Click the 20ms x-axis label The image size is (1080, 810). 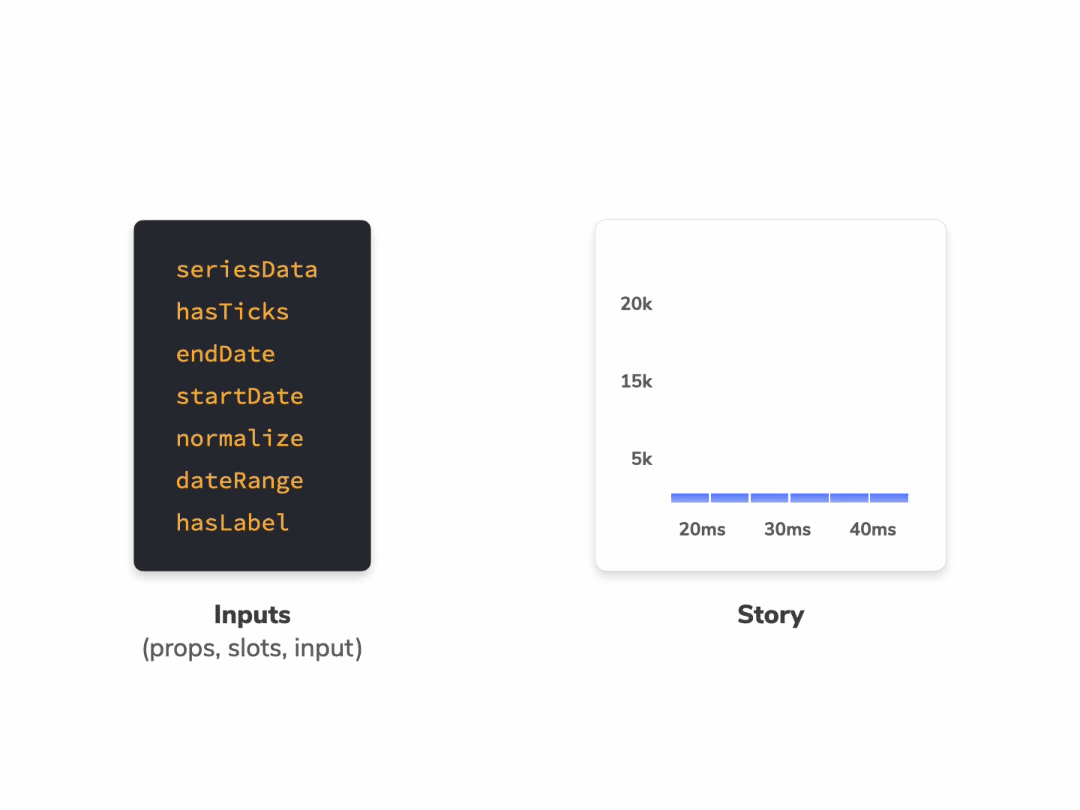tap(702, 529)
